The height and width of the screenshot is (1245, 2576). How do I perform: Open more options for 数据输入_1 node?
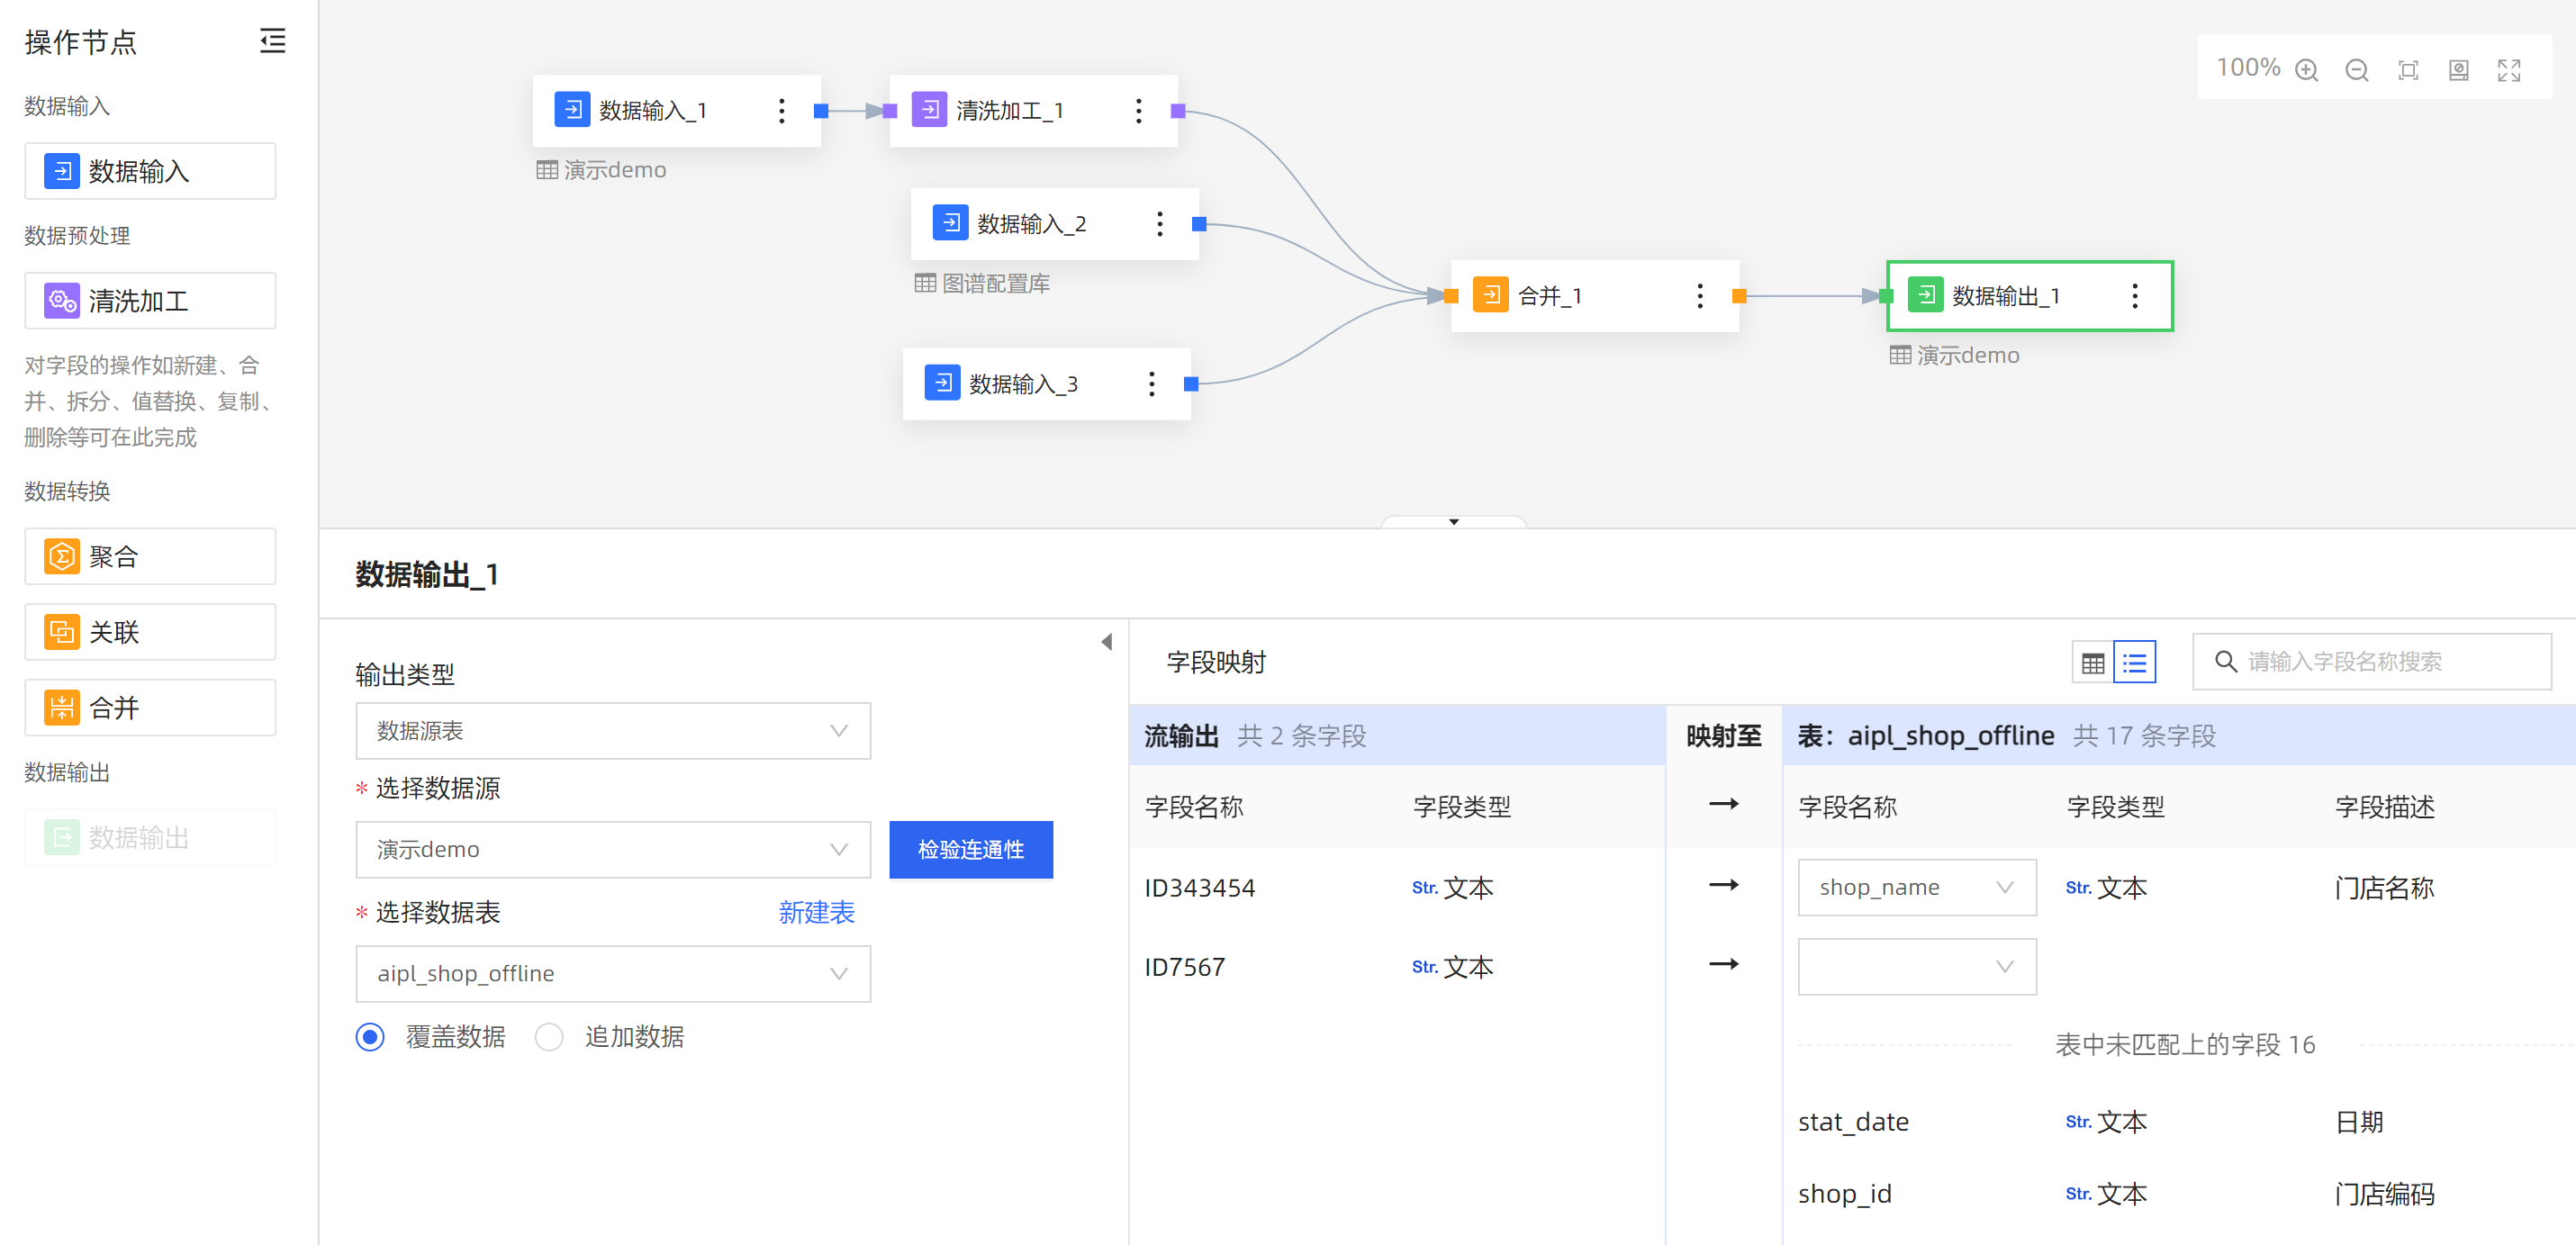[x=782, y=111]
